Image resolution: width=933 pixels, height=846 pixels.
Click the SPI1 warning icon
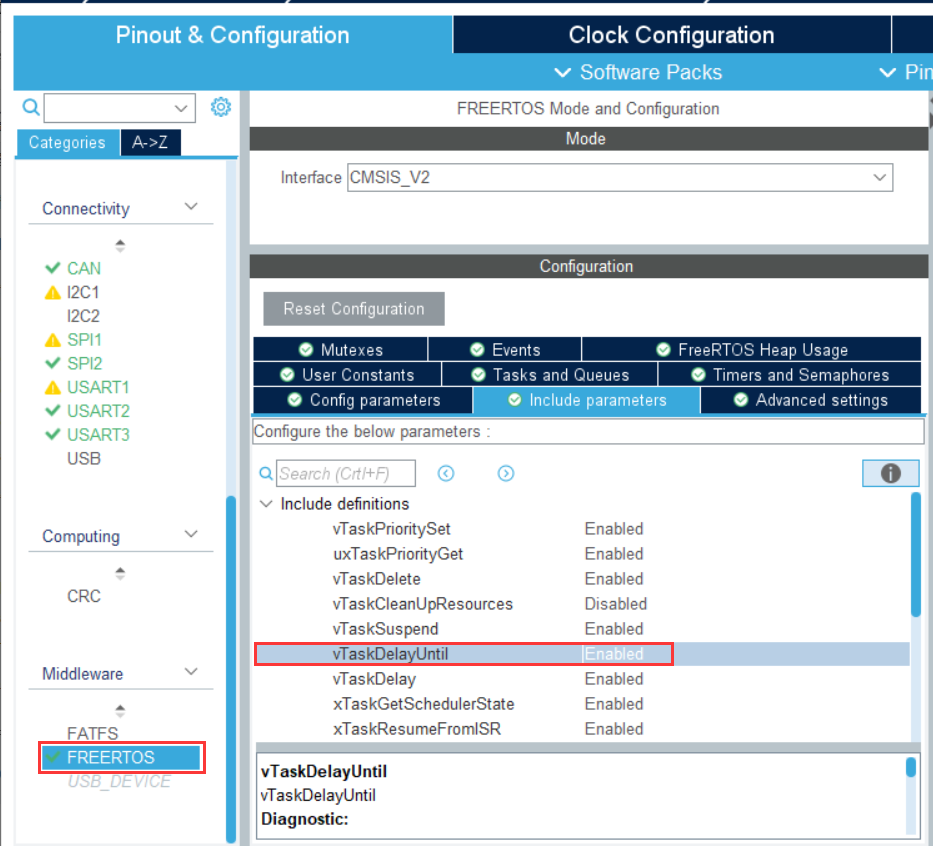(x=53, y=340)
